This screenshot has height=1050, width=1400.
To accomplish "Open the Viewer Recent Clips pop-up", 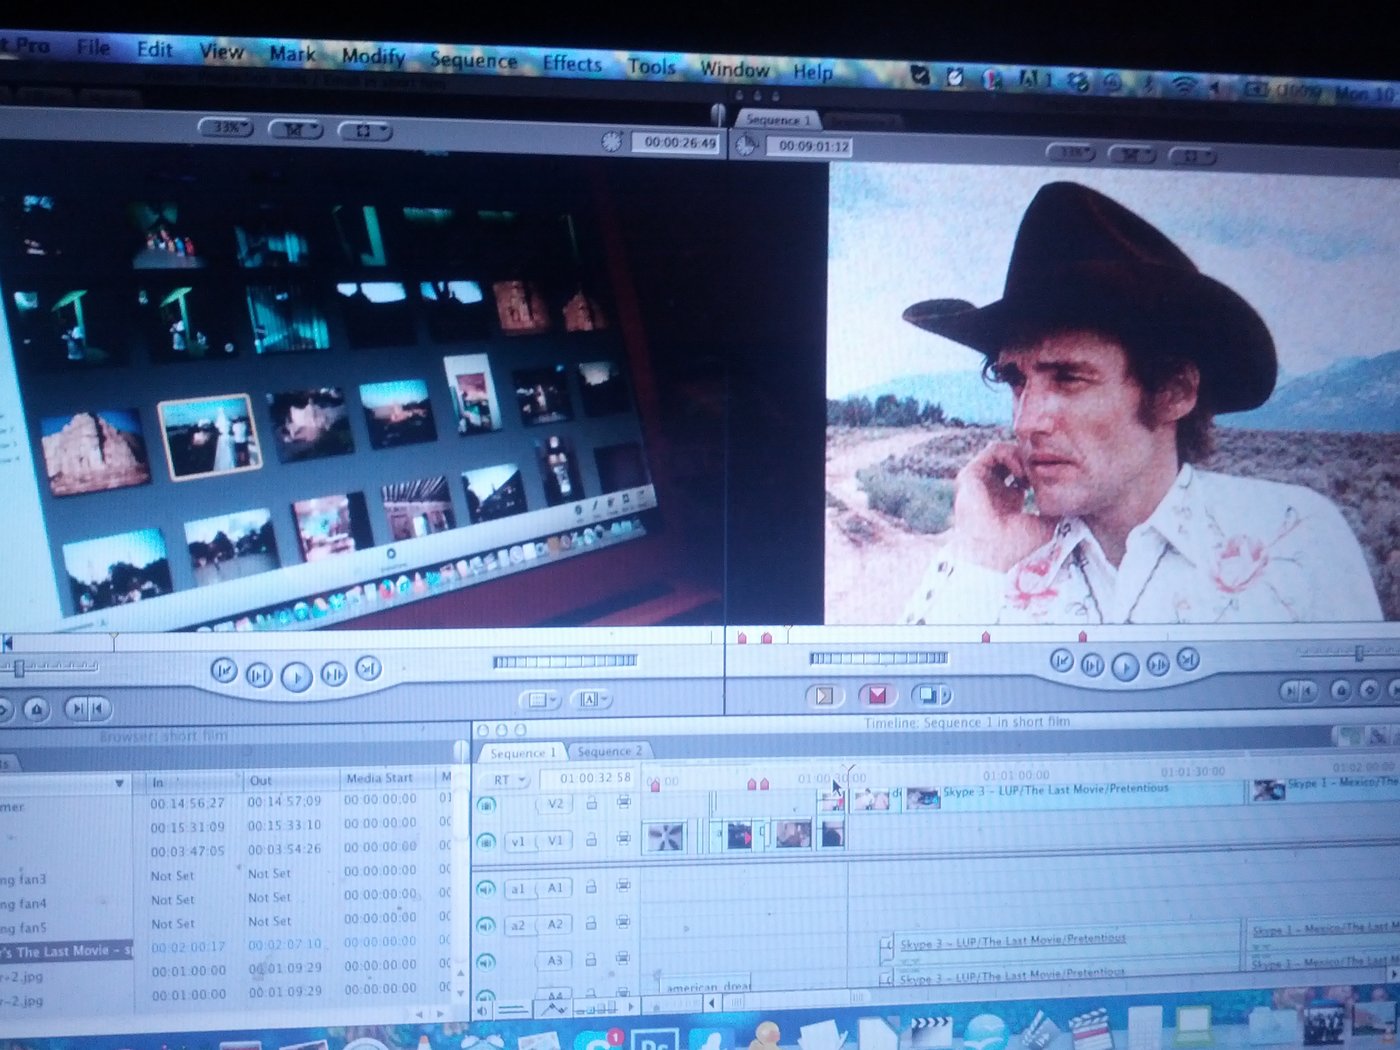I will point(539,700).
